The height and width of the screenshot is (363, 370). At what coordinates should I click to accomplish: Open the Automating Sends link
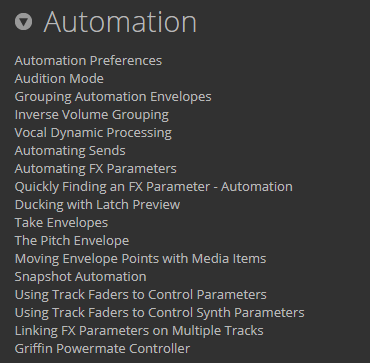click(x=70, y=151)
